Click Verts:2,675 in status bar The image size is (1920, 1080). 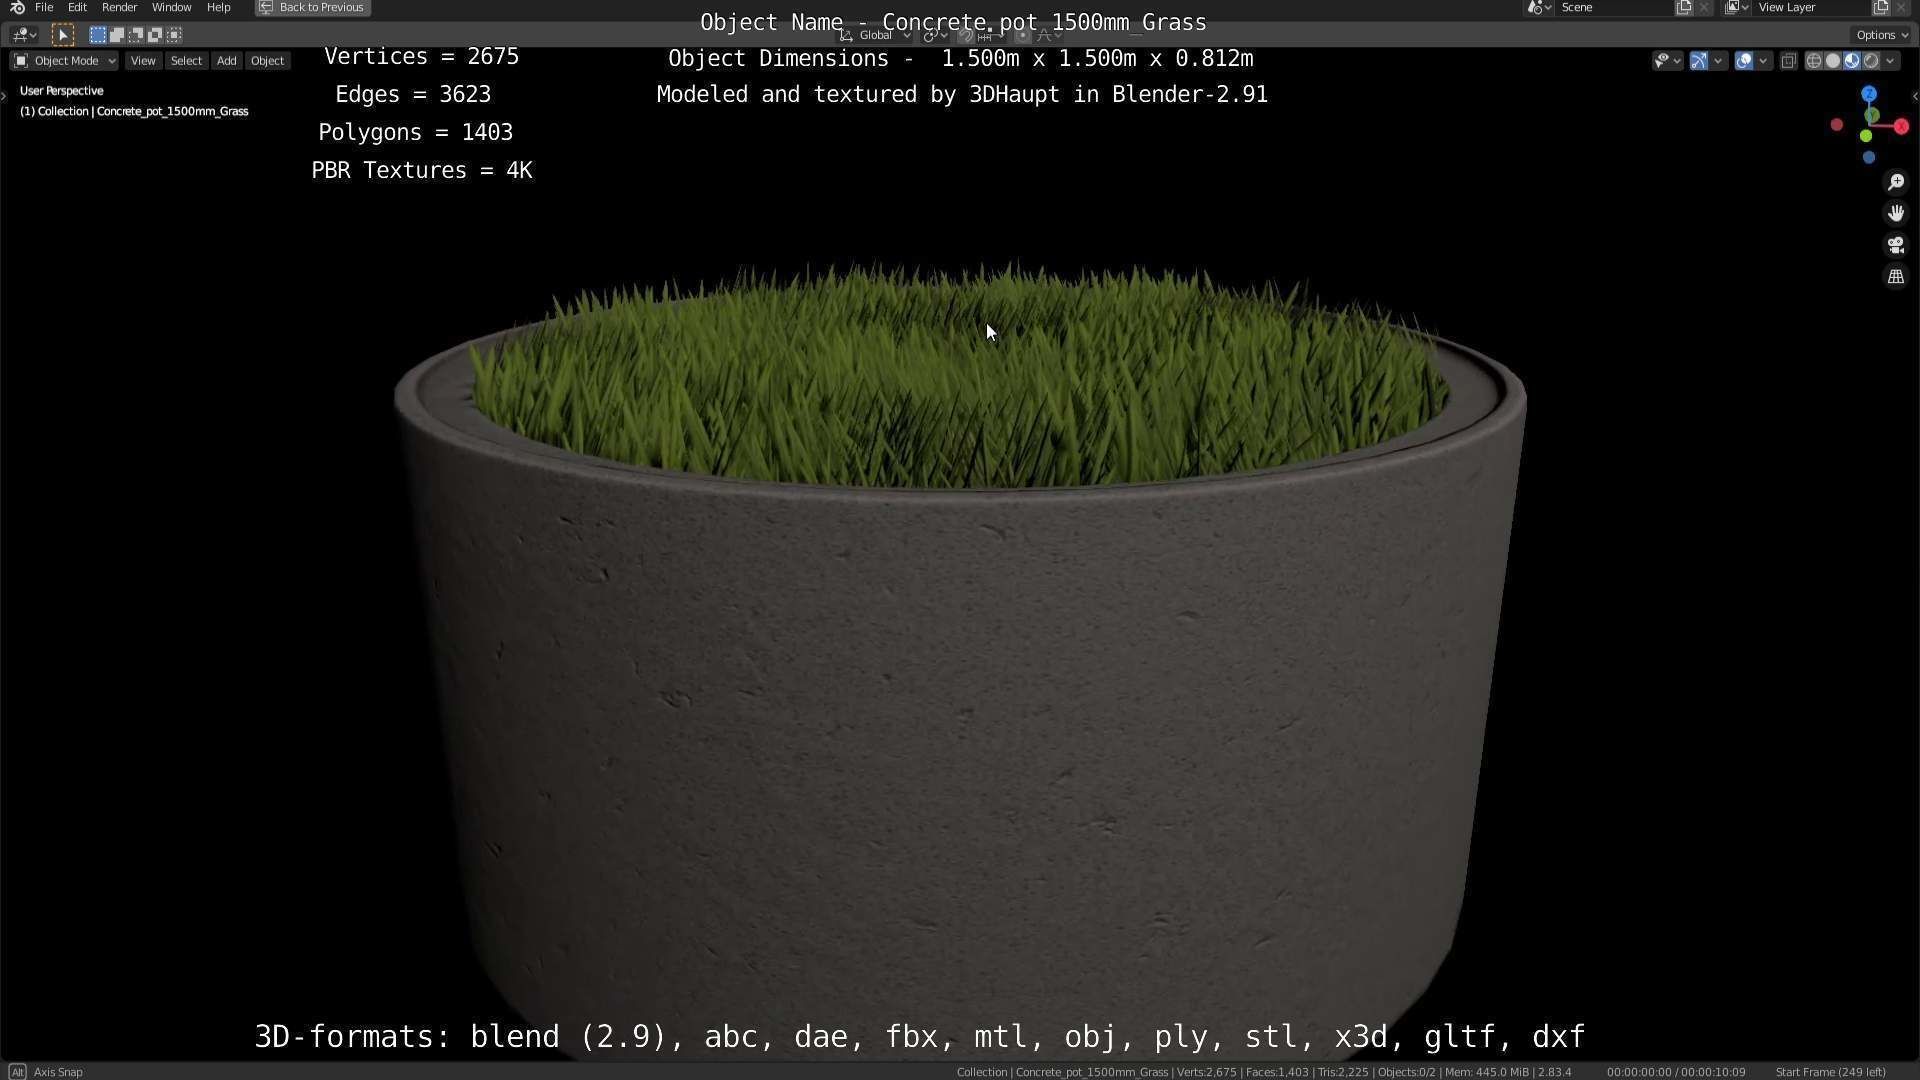[x=1207, y=1072]
